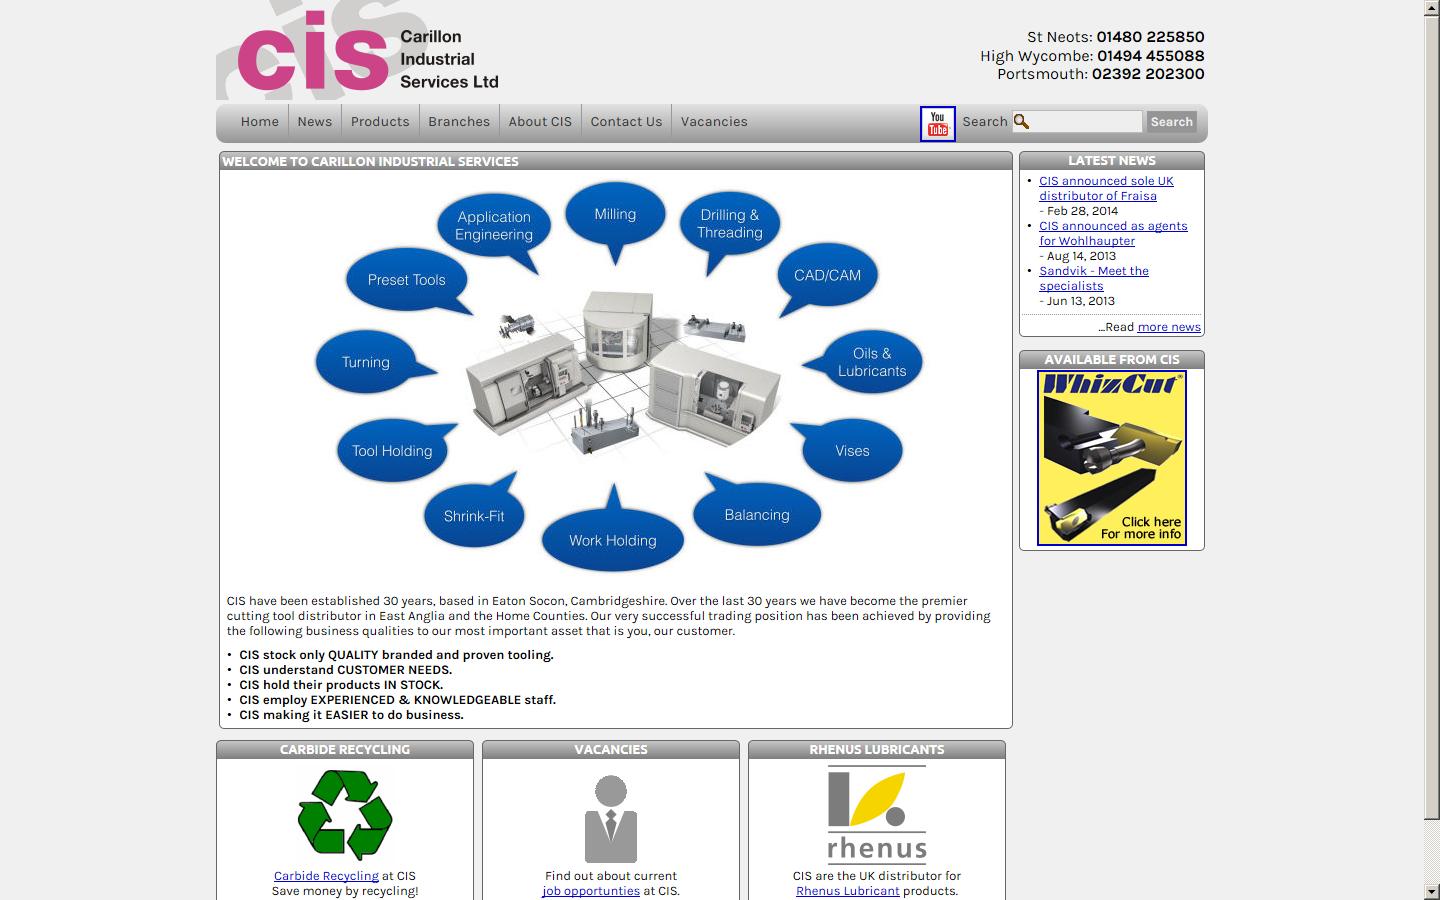Navigate to the Contact Us page

pyautogui.click(x=626, y=121)
